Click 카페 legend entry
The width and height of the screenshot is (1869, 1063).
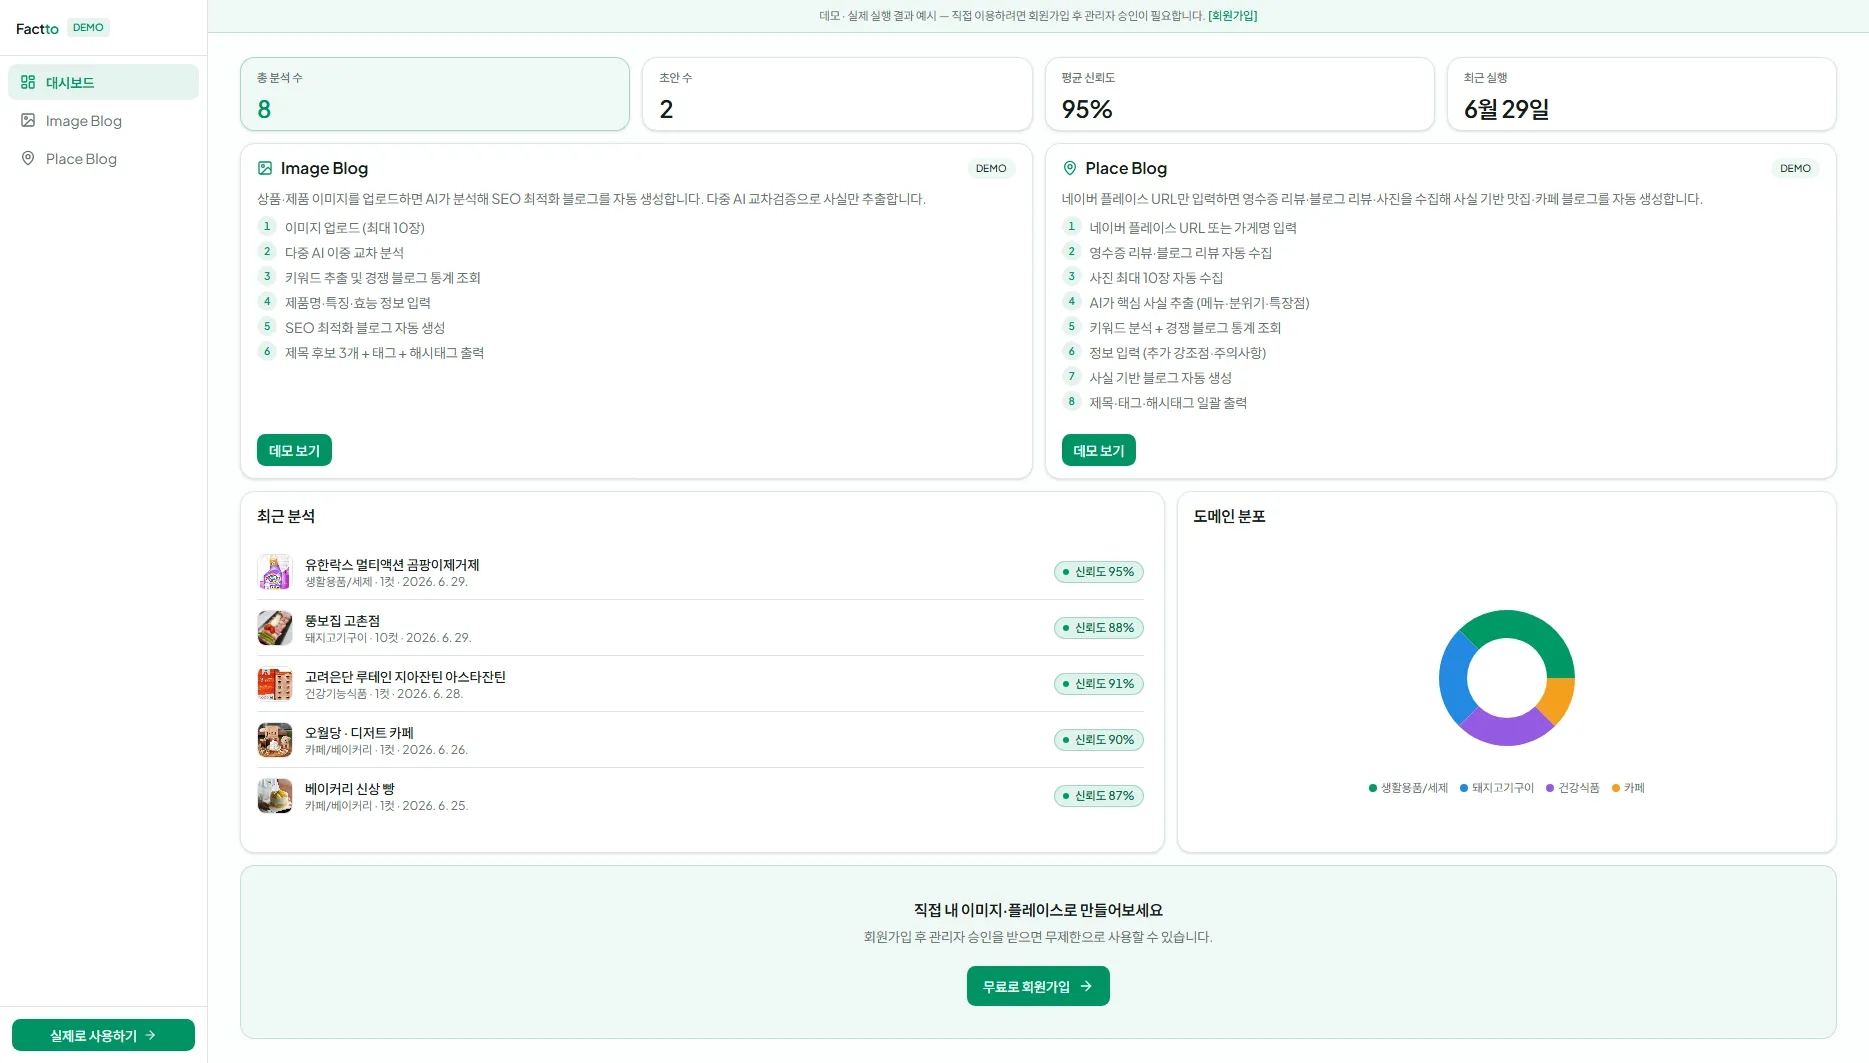(1628, 788)
